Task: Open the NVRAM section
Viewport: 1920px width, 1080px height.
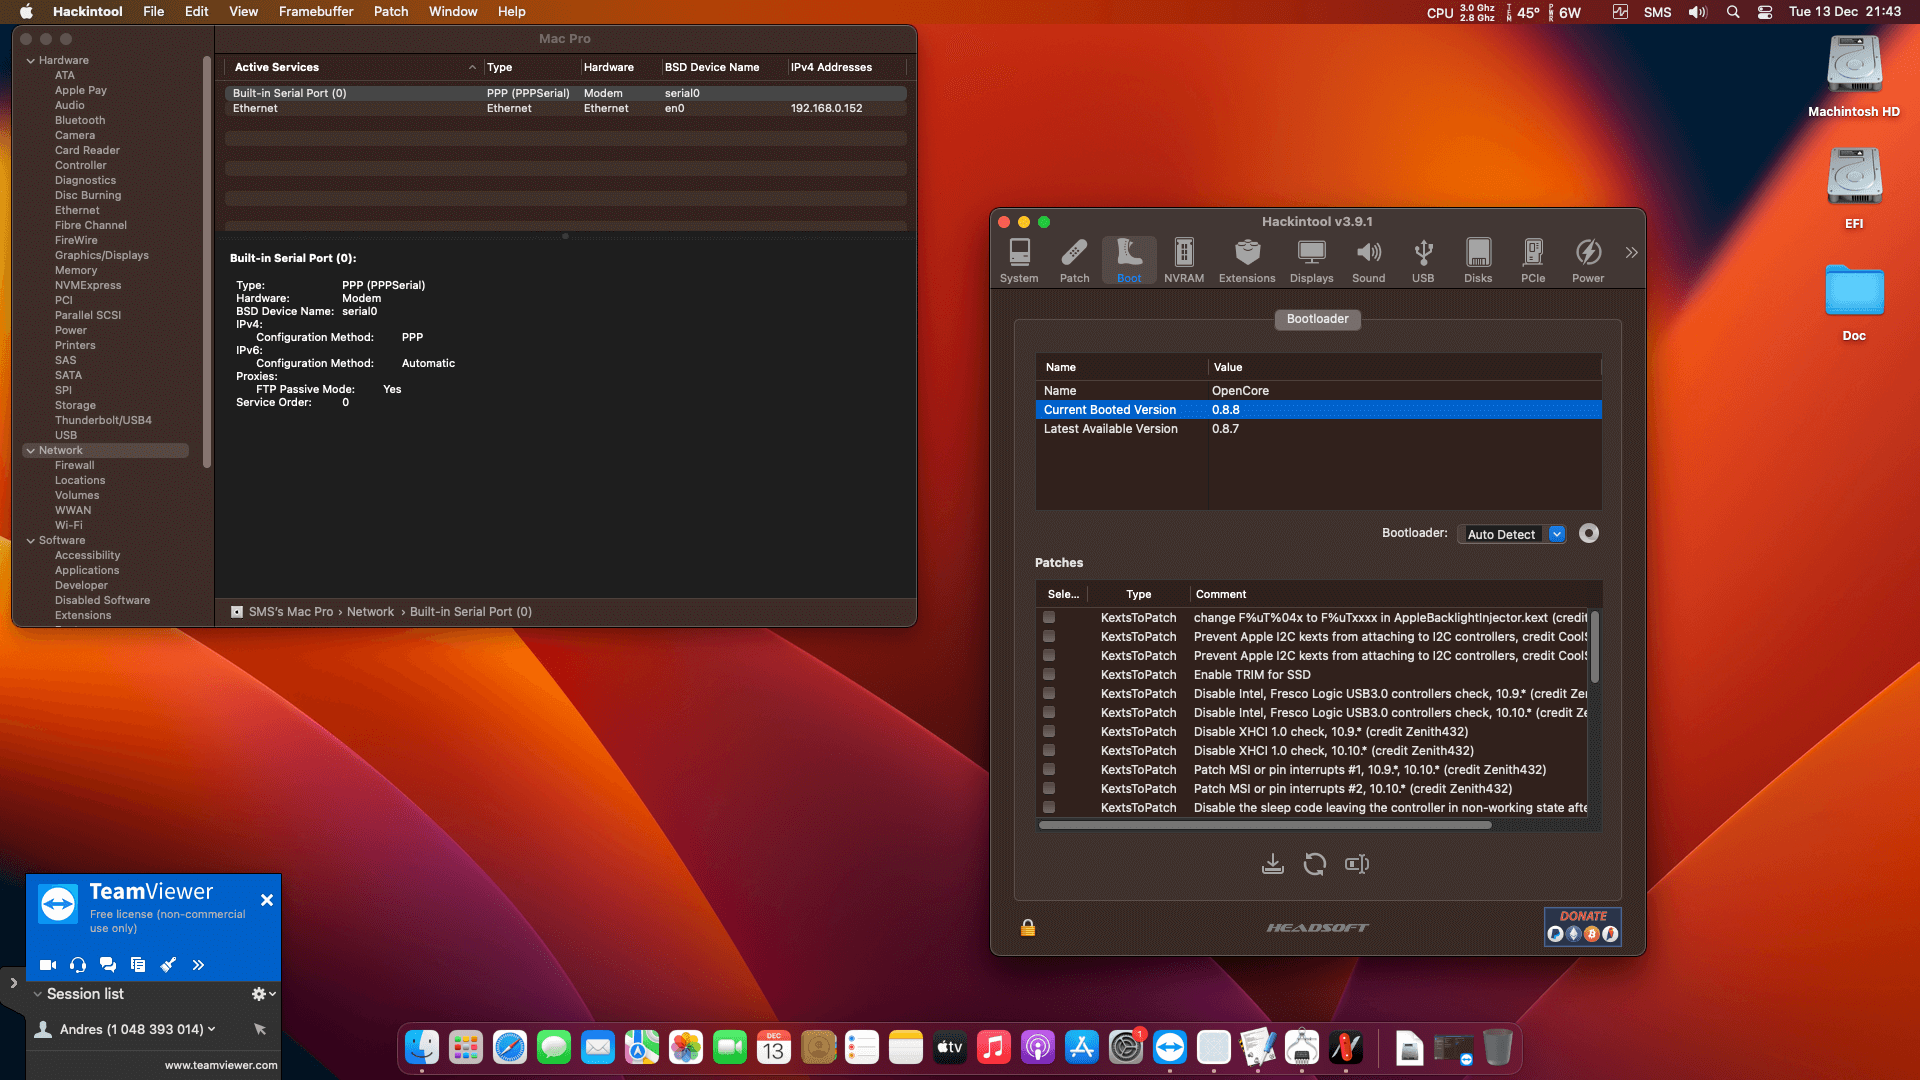Action: coord(1183,260)
